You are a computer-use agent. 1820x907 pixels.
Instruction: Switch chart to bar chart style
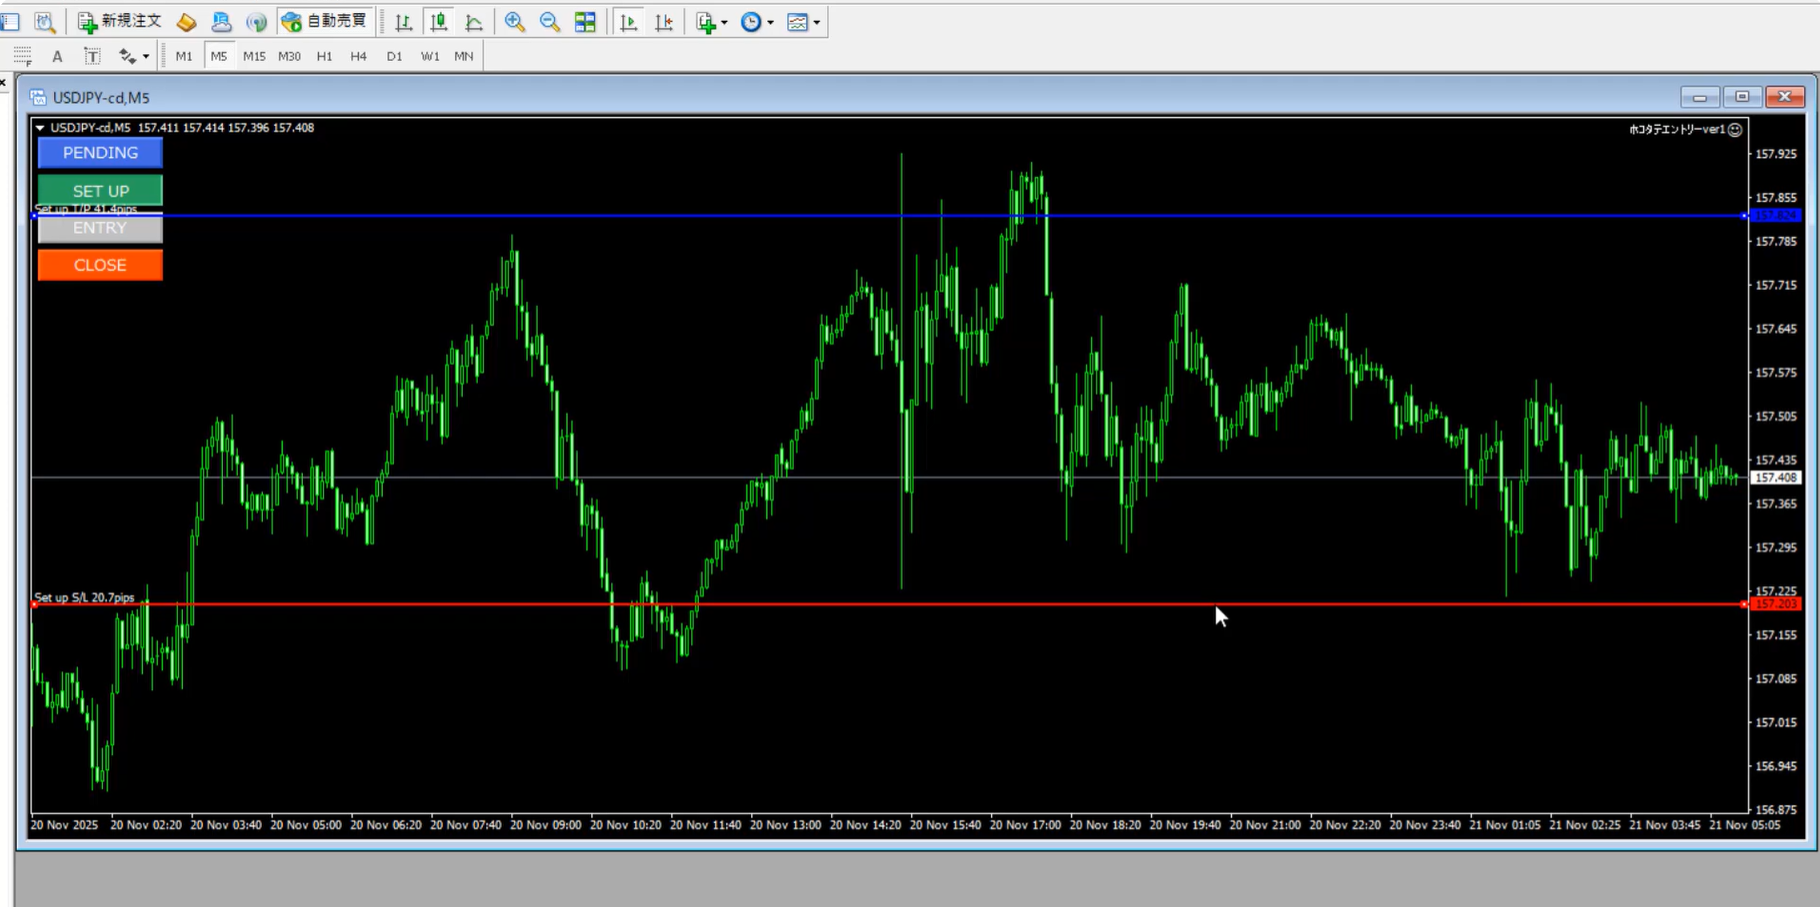[403, 22]
